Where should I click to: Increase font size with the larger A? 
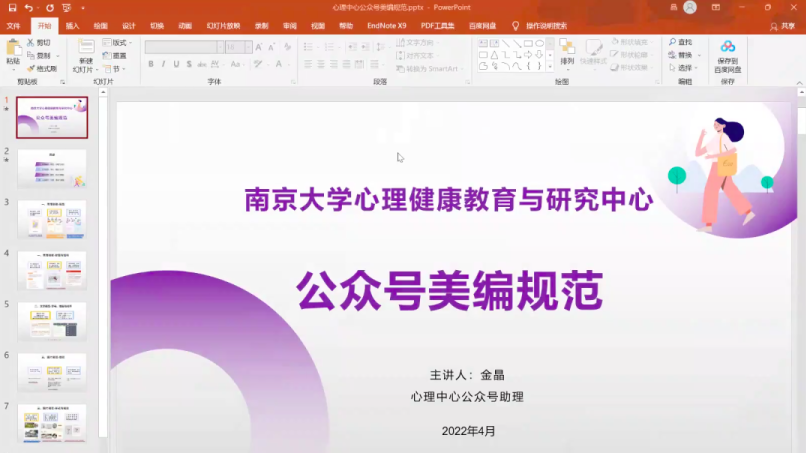259,47
